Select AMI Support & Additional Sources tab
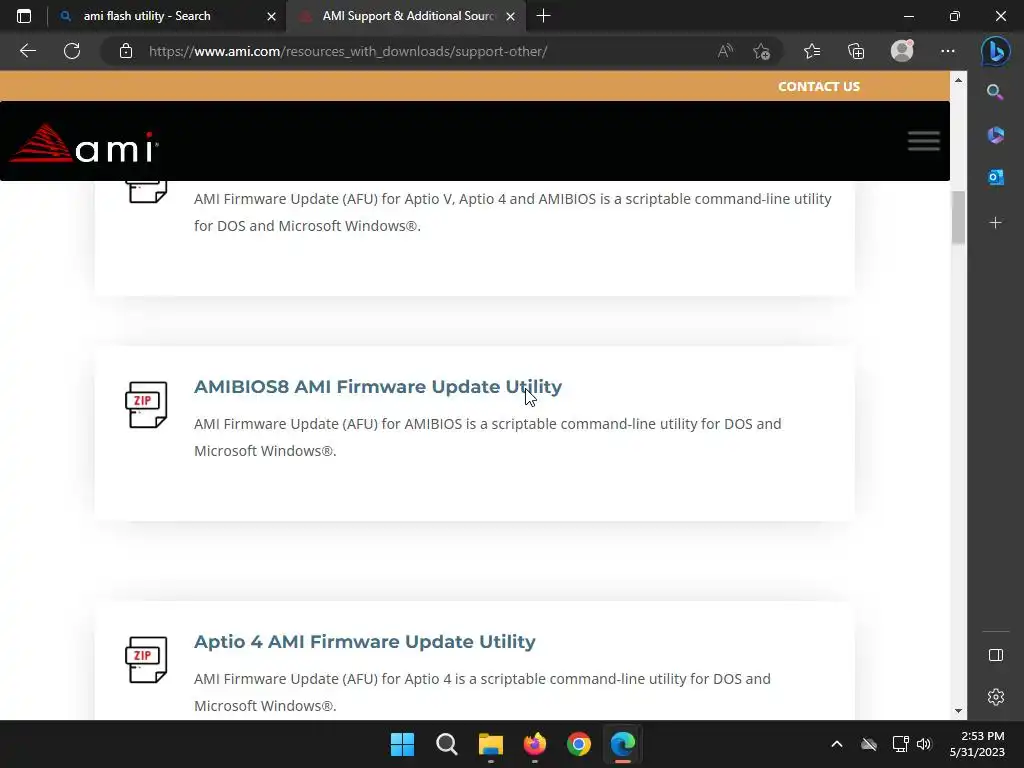The image size is (1024, 768). pos(406,16)
